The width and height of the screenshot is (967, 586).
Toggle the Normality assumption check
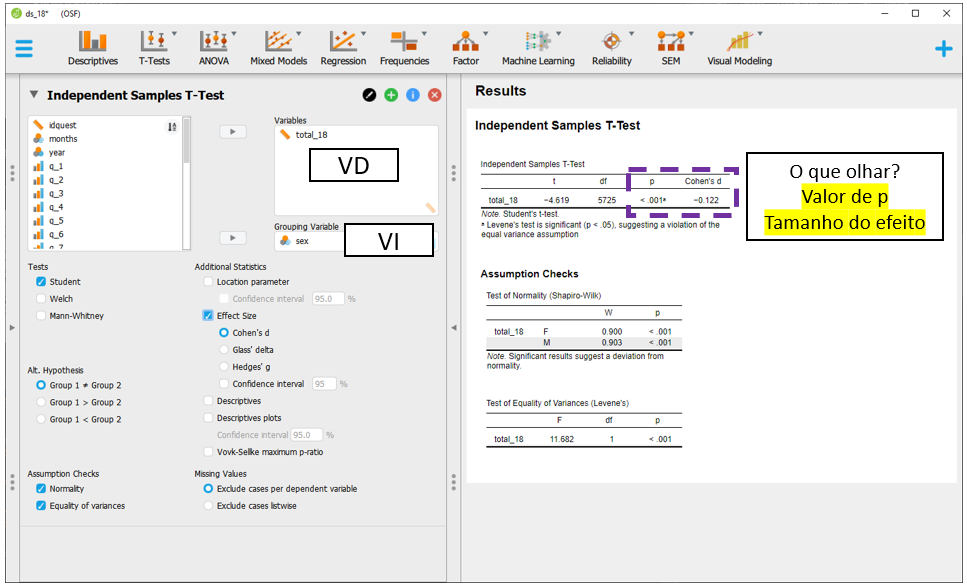pyautogui.click(x=41, y=489)
